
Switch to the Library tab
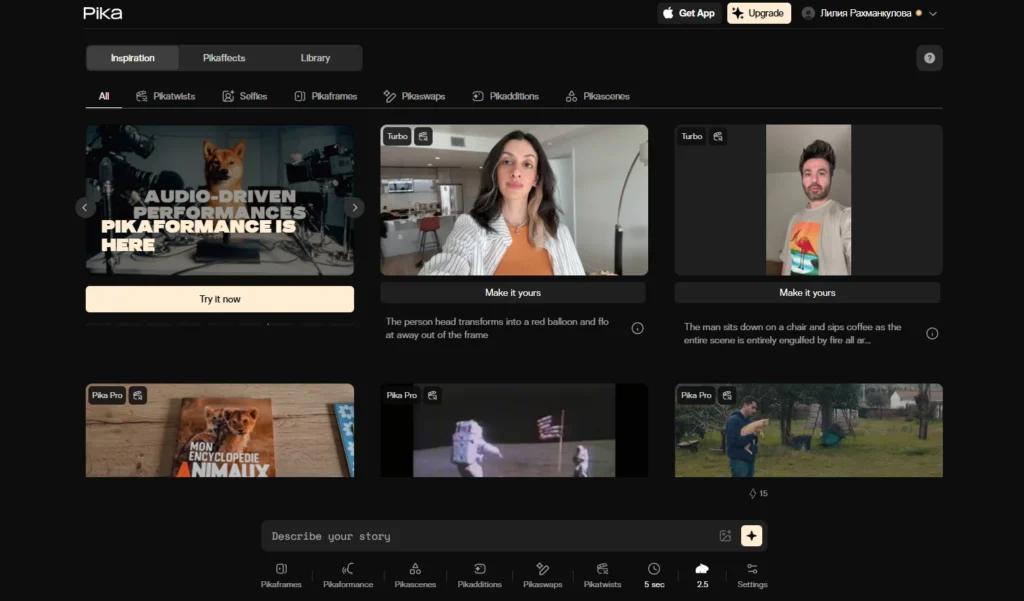tap(315, 58)
